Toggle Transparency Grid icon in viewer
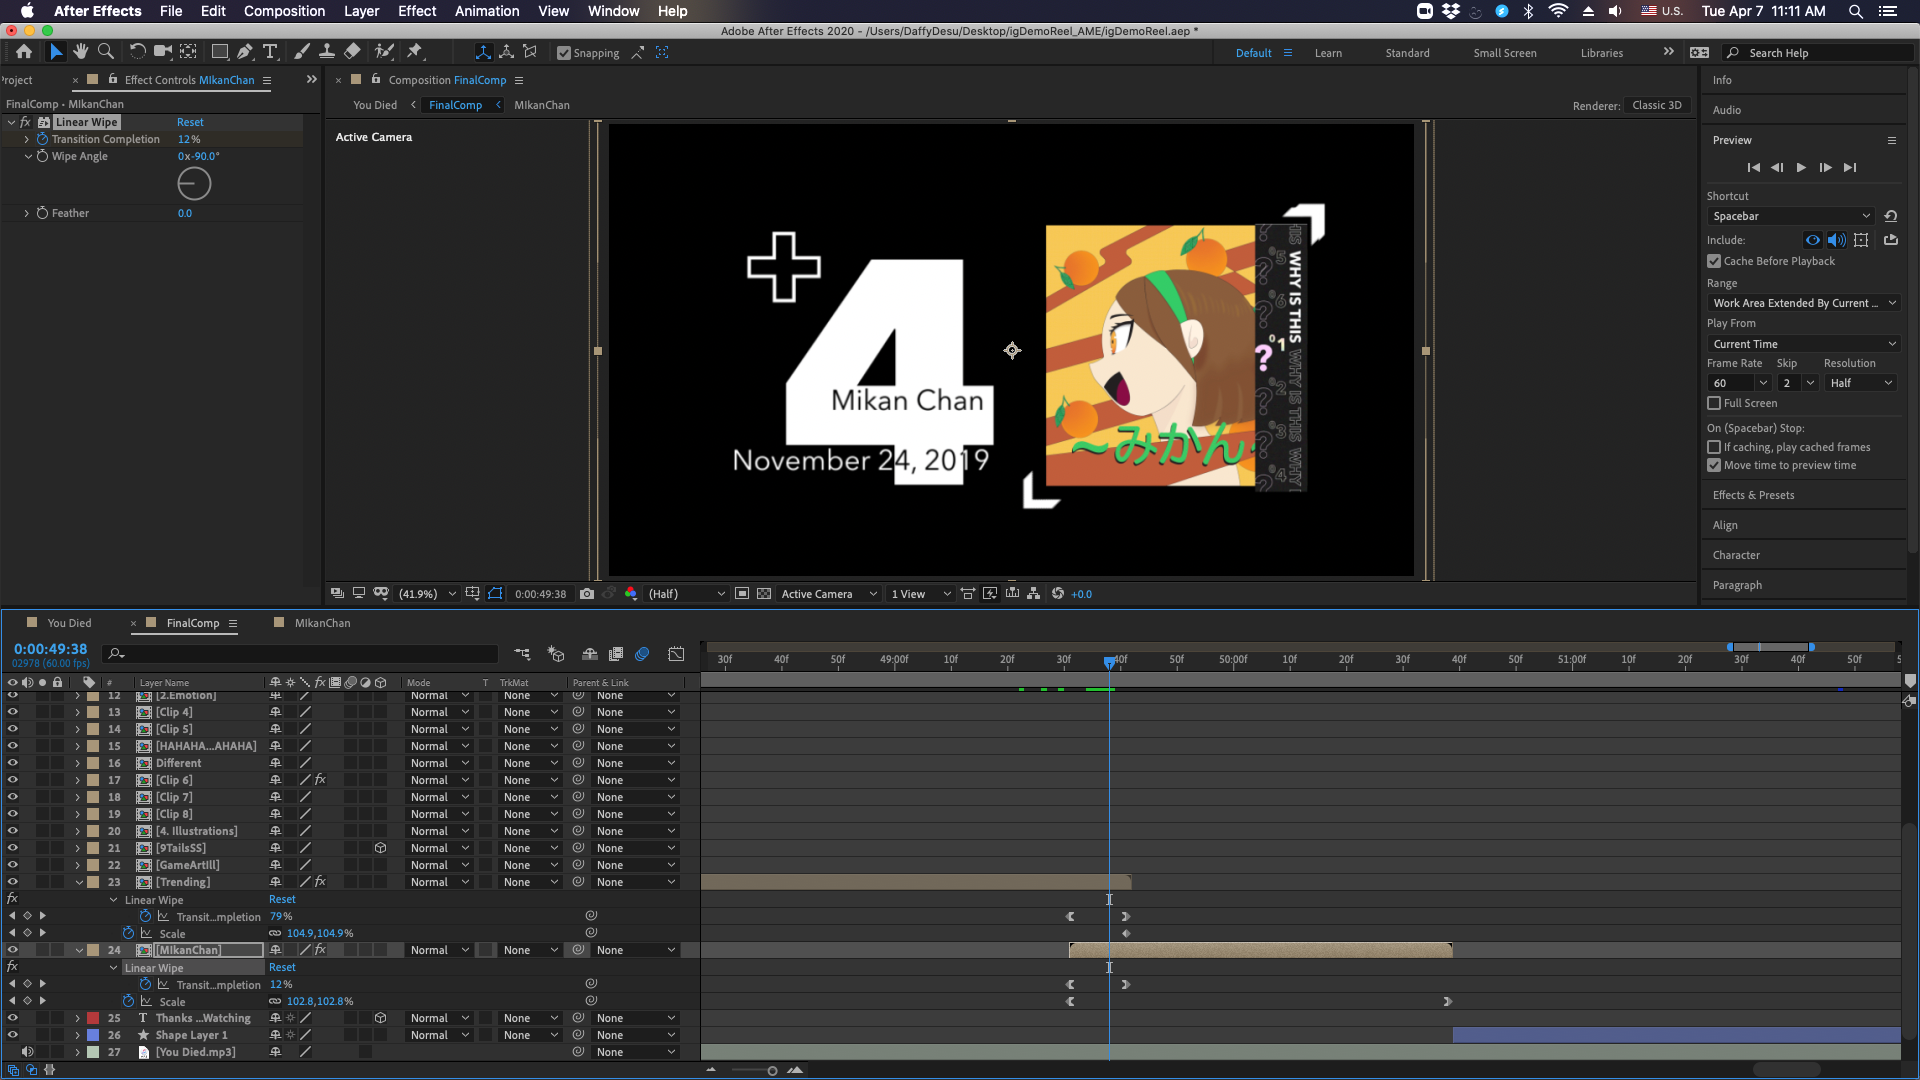 [764, 594]
